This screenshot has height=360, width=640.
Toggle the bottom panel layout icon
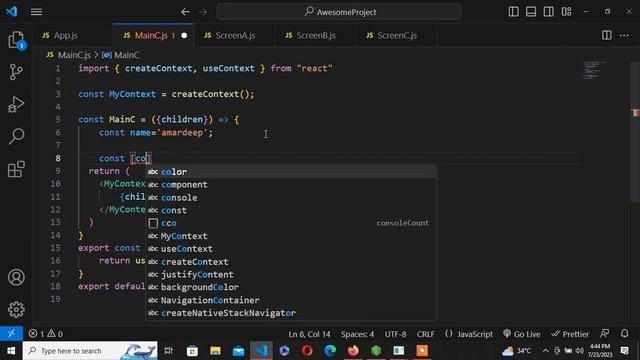[x=531, y=11]
